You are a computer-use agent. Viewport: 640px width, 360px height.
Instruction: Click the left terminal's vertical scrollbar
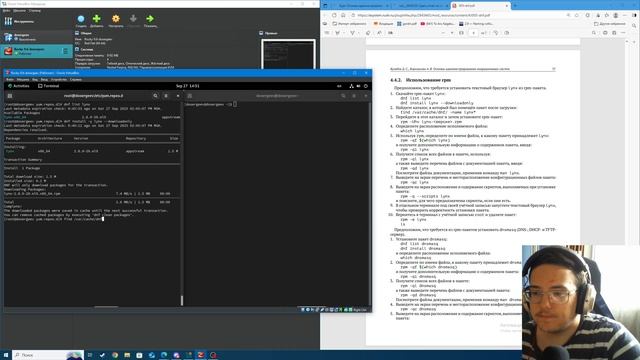coord(182,300)
